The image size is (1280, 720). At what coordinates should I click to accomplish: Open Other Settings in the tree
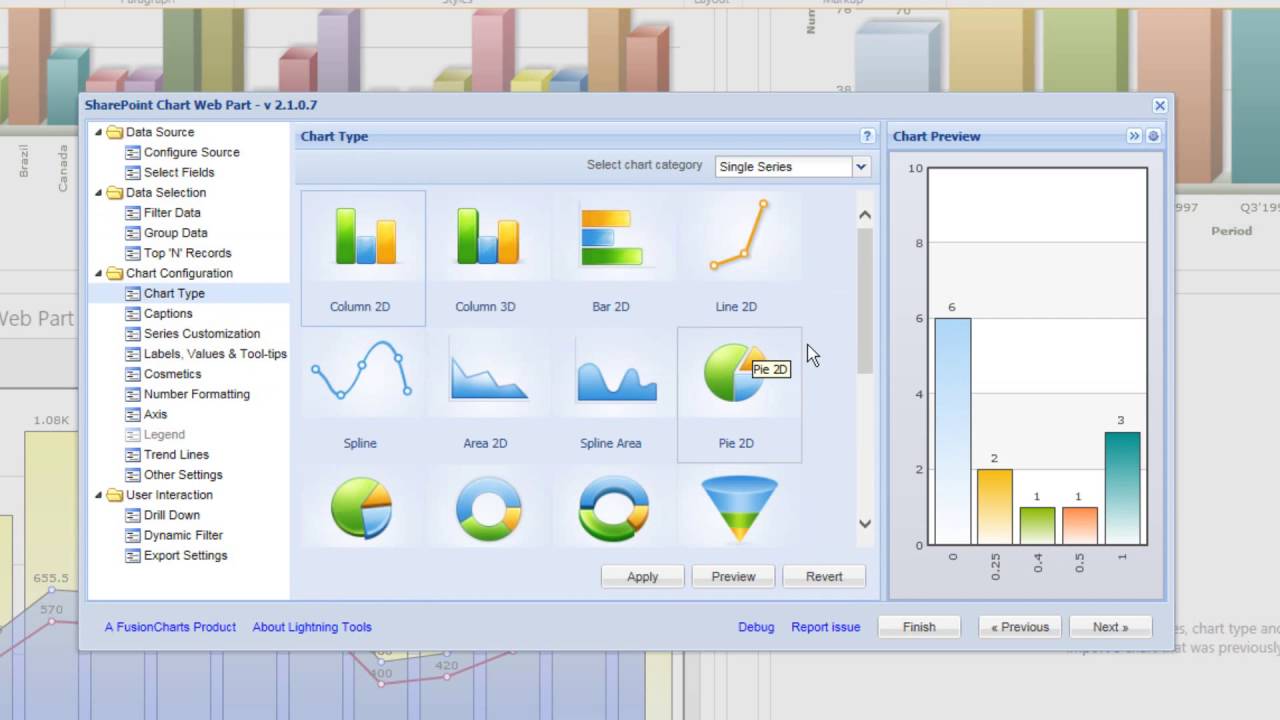(183, 475)
